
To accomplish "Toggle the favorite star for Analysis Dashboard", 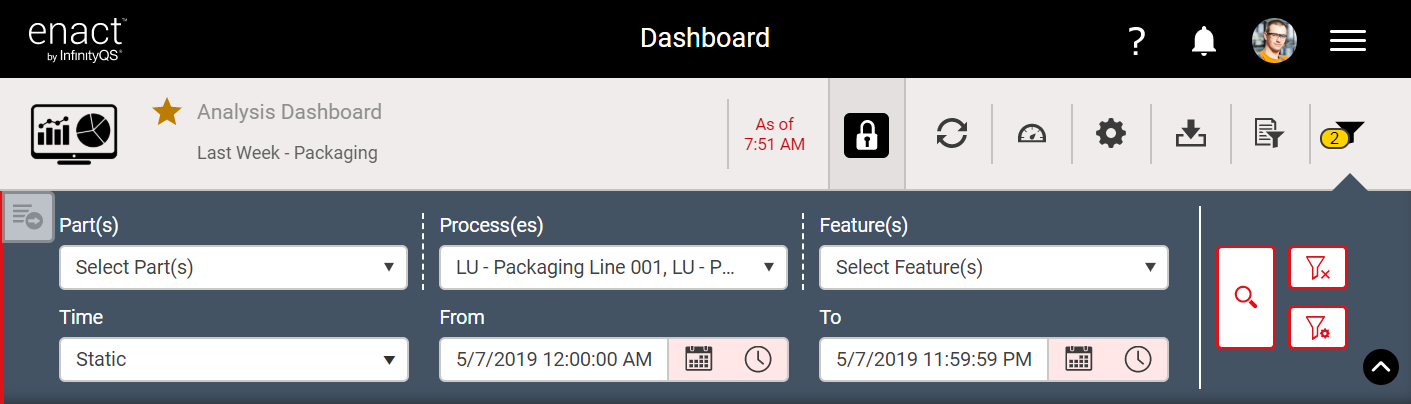I will 166,112.
